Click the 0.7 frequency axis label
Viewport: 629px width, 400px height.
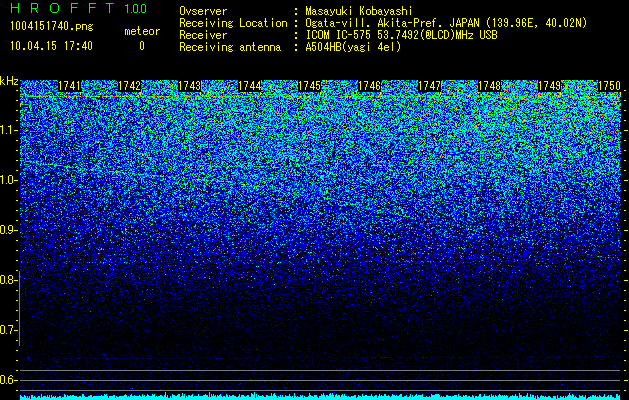(x=9, y=330)
